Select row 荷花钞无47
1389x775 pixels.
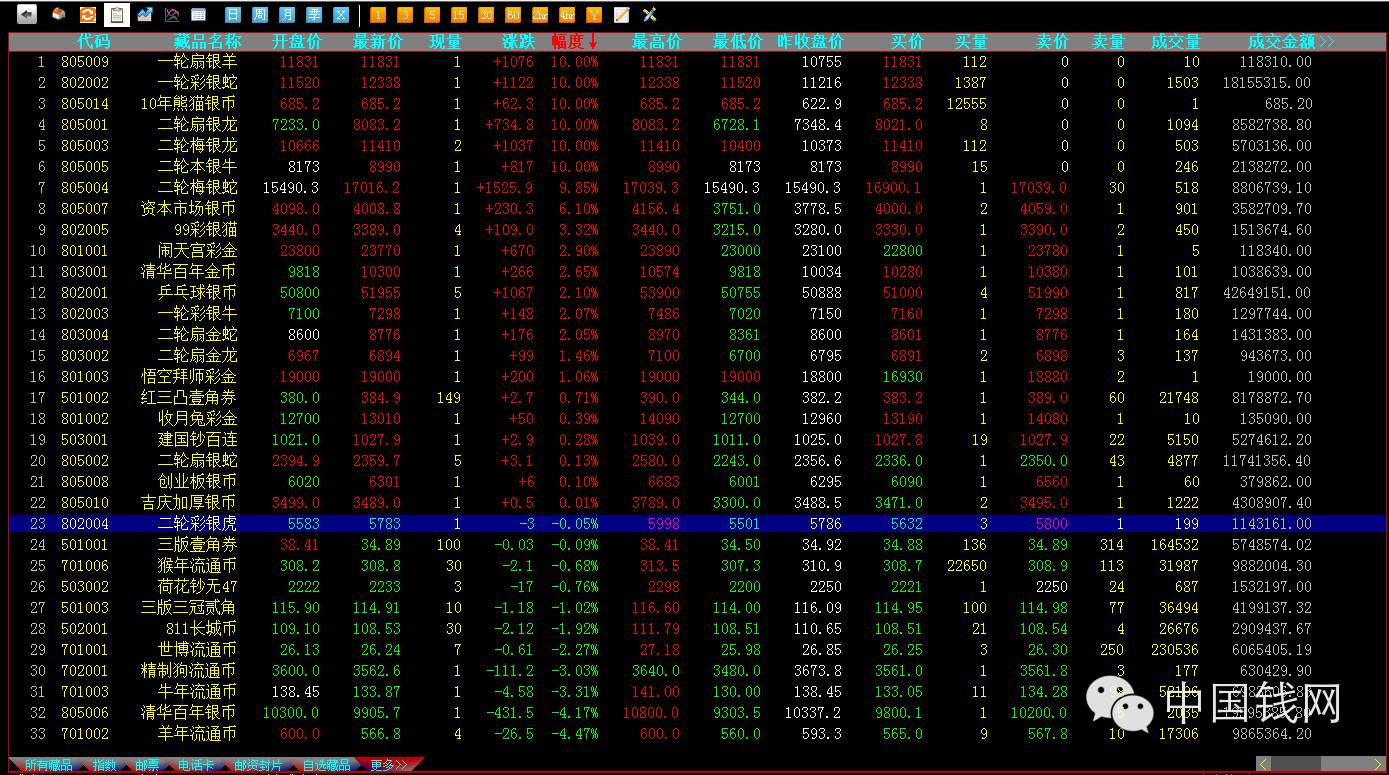pos(697,587)
